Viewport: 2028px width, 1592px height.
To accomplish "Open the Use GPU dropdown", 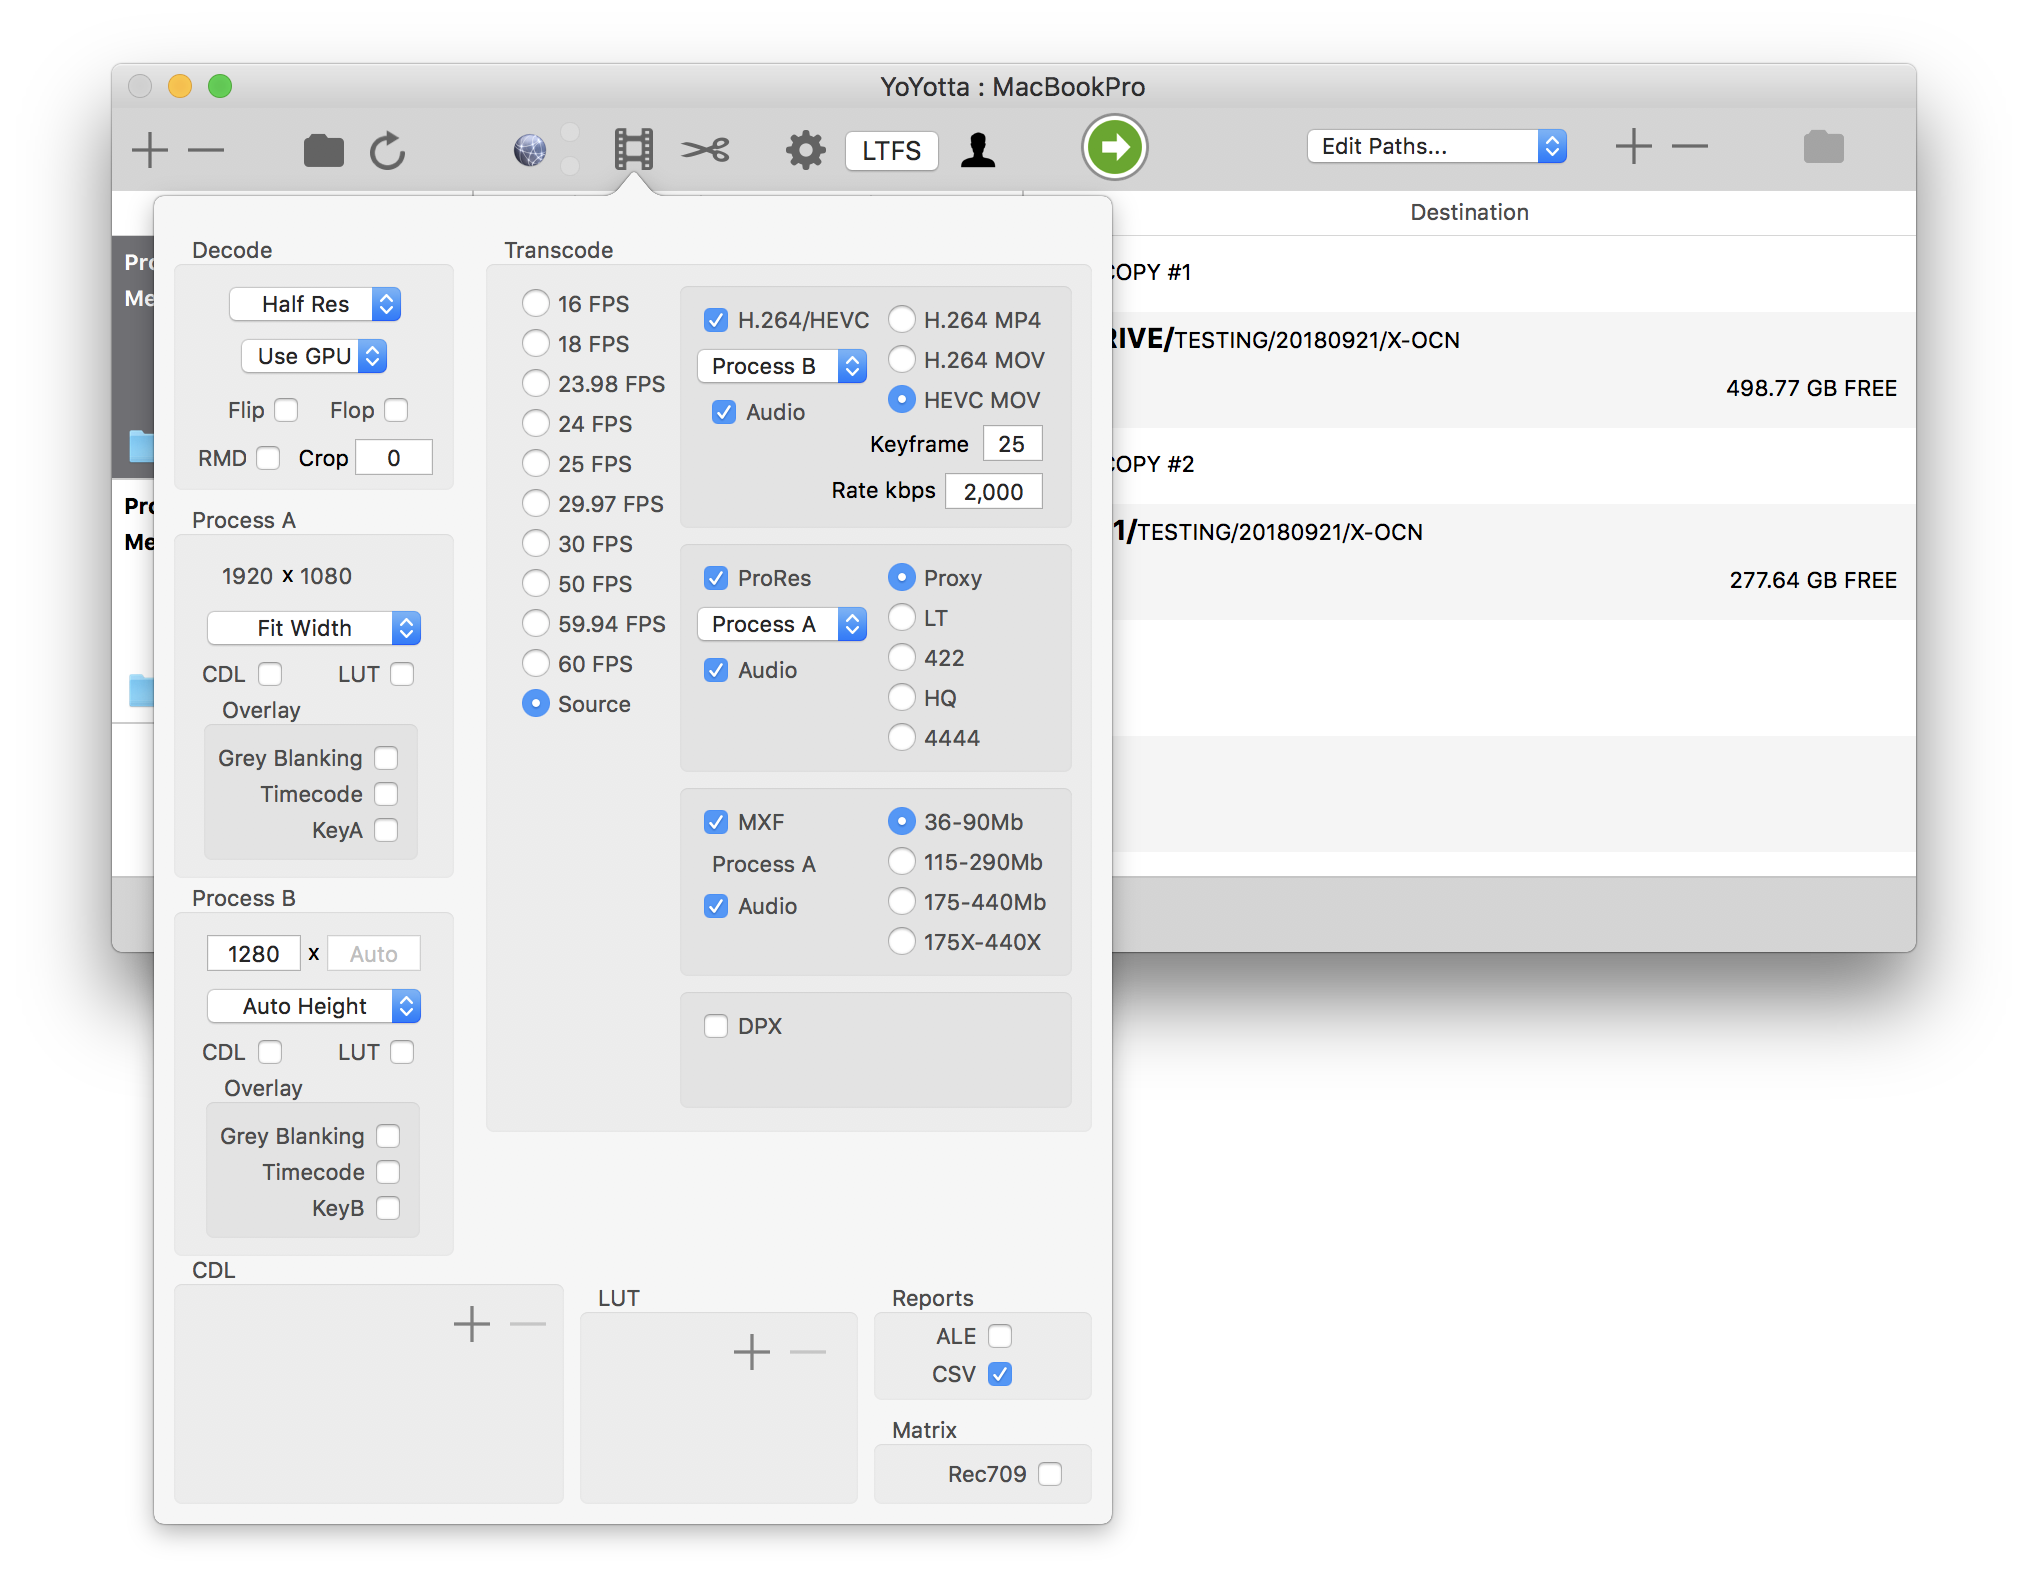I will pyautogui.click(x=314, y=356).
